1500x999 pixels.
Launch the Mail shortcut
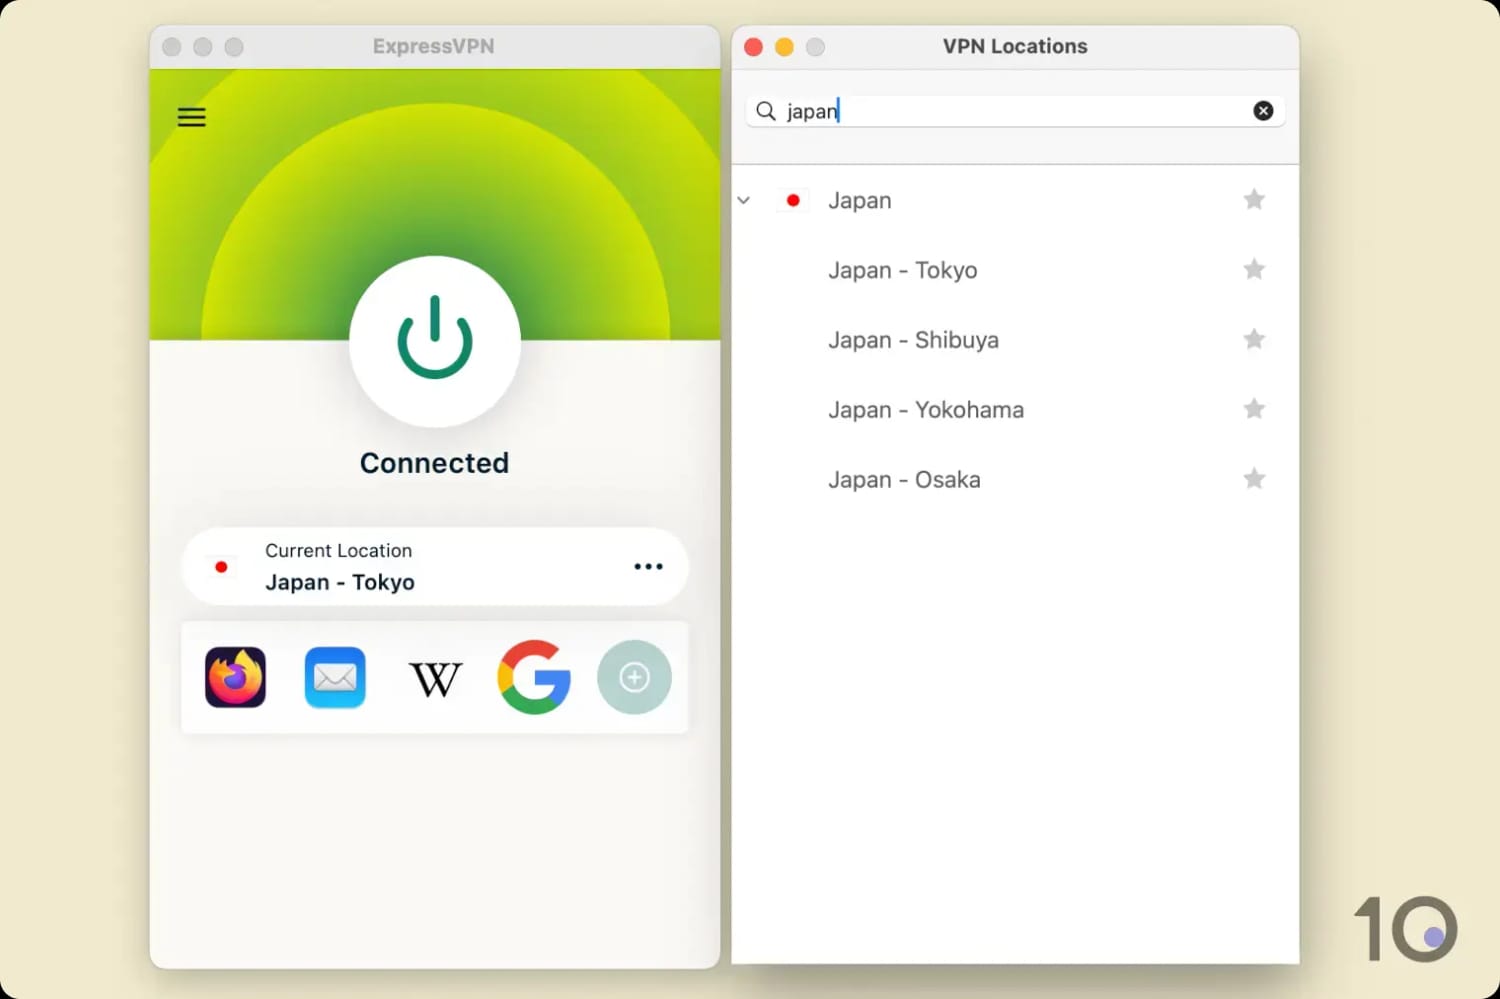335,677
